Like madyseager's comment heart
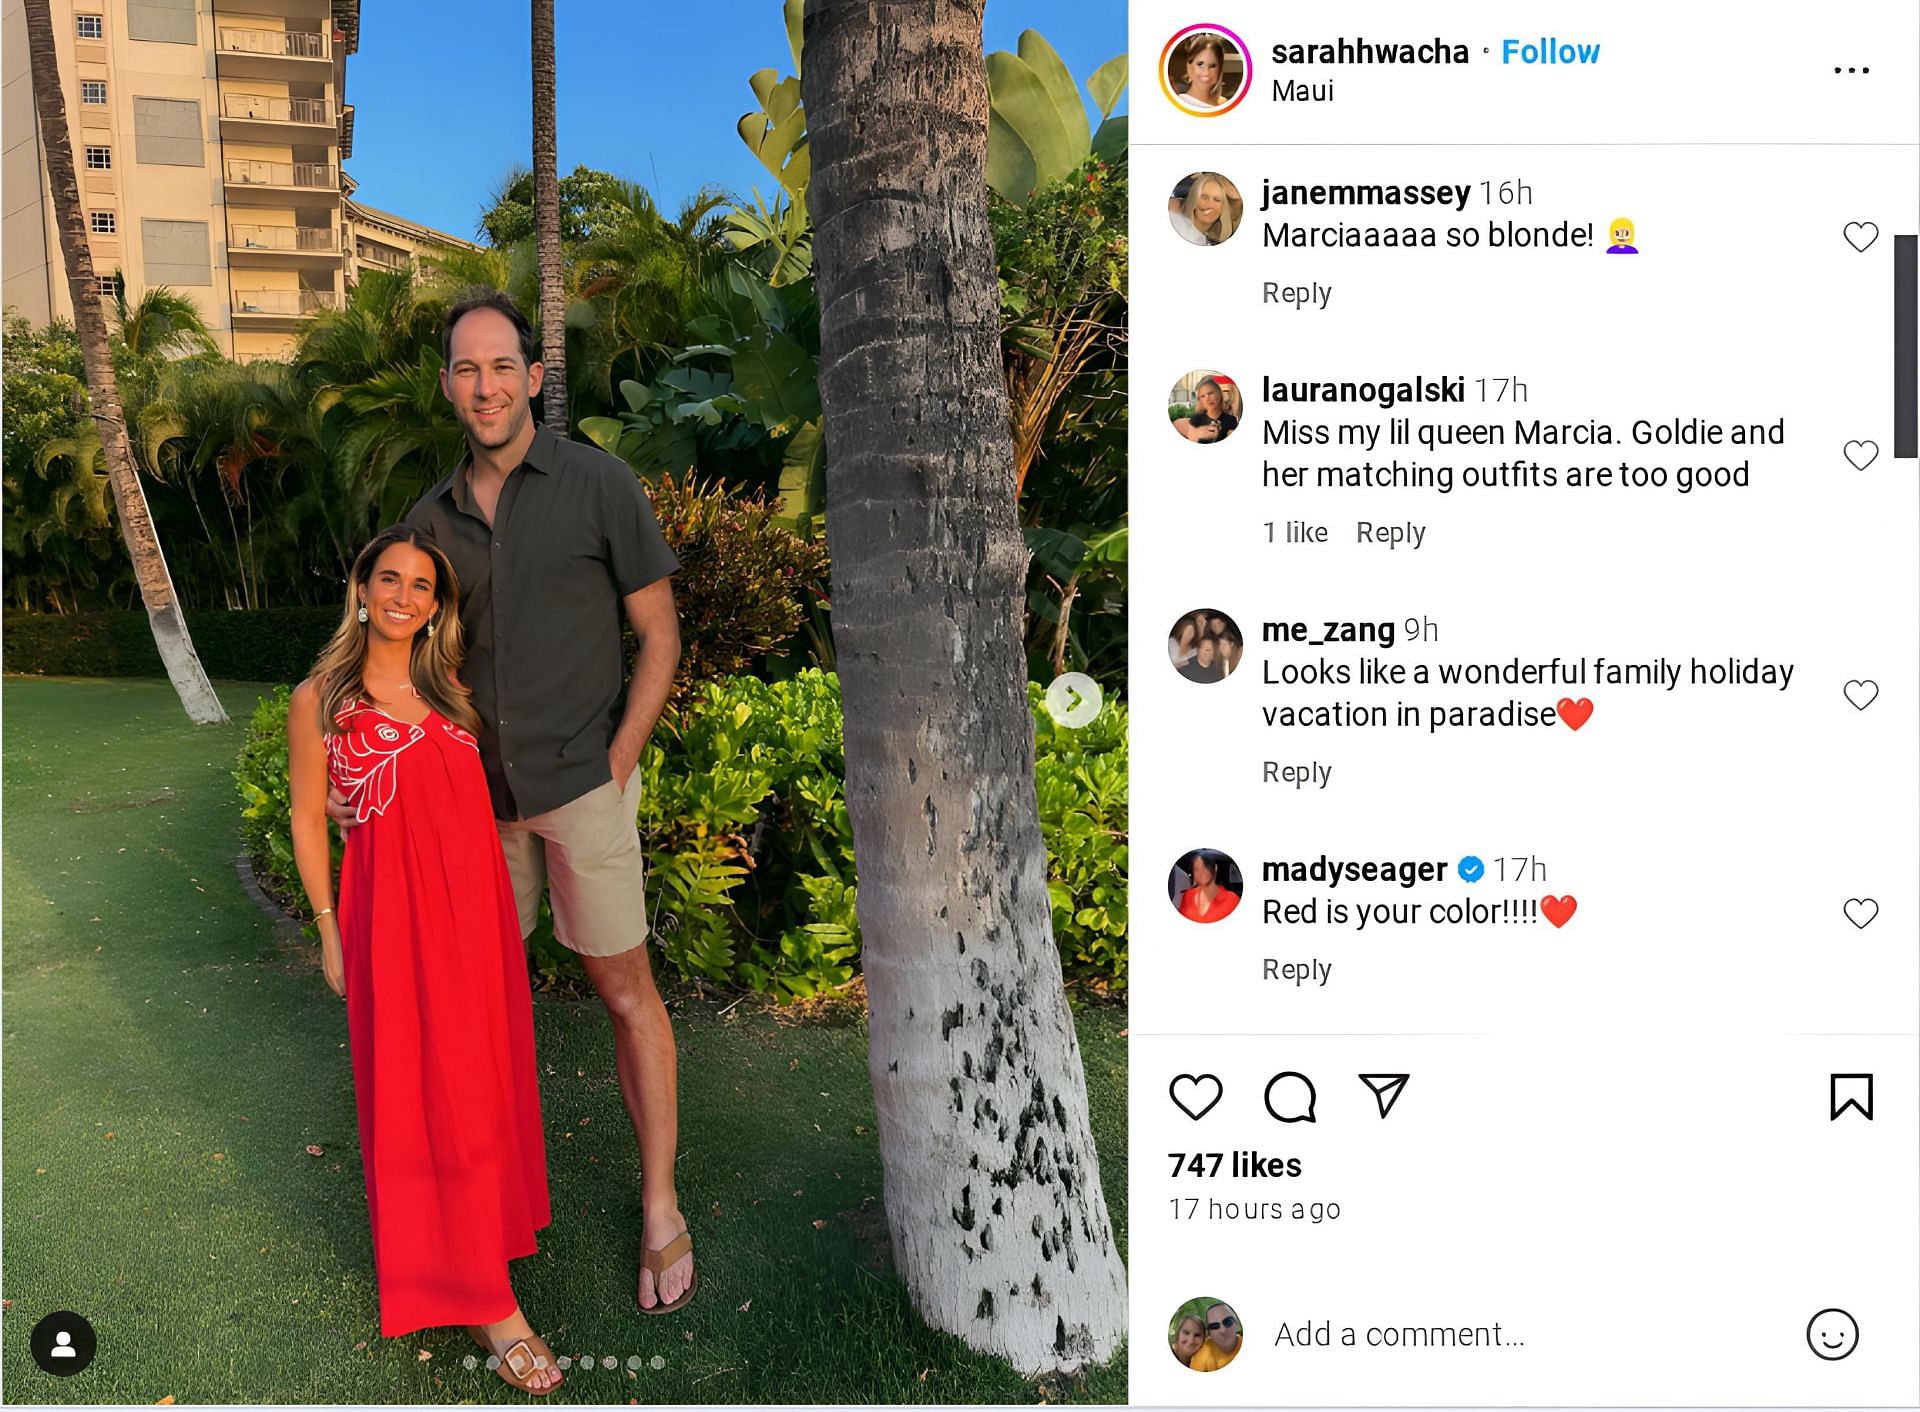The image size is (1920, 1412). [1860, 913]
